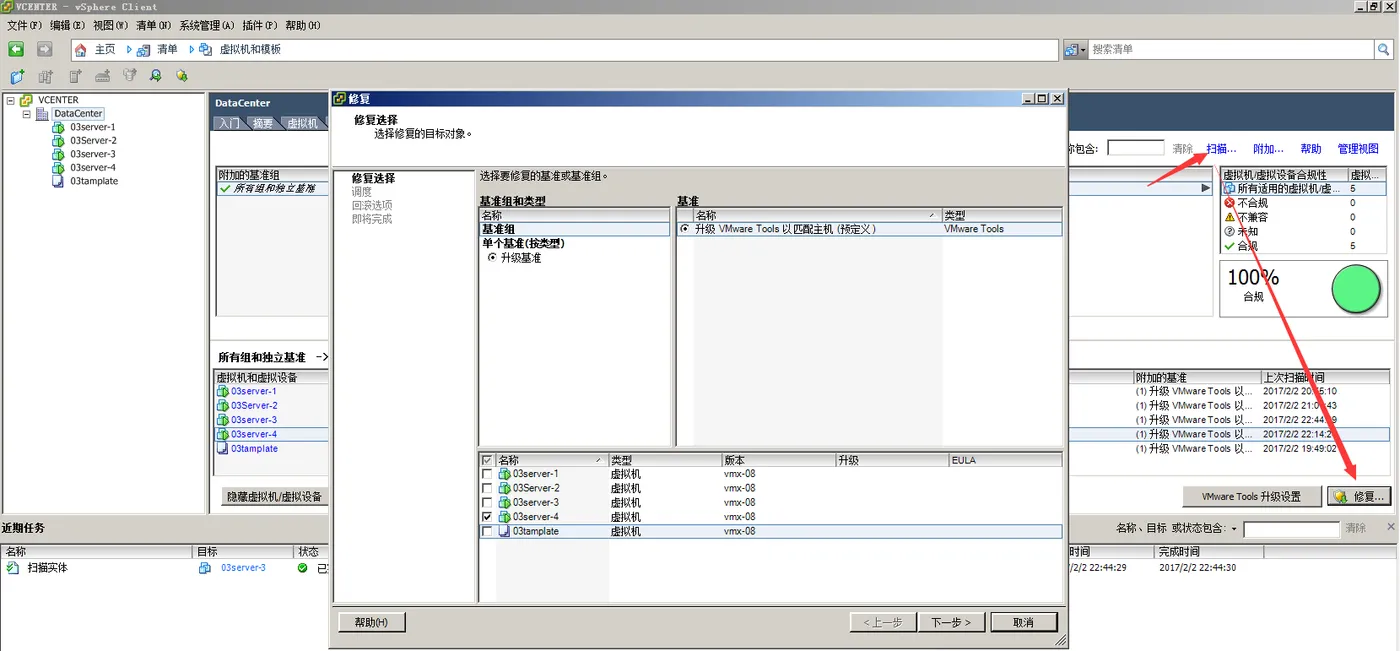Click VMware Tools 升级设置 button
The image size is (1400, 651).
[1251, 496]
